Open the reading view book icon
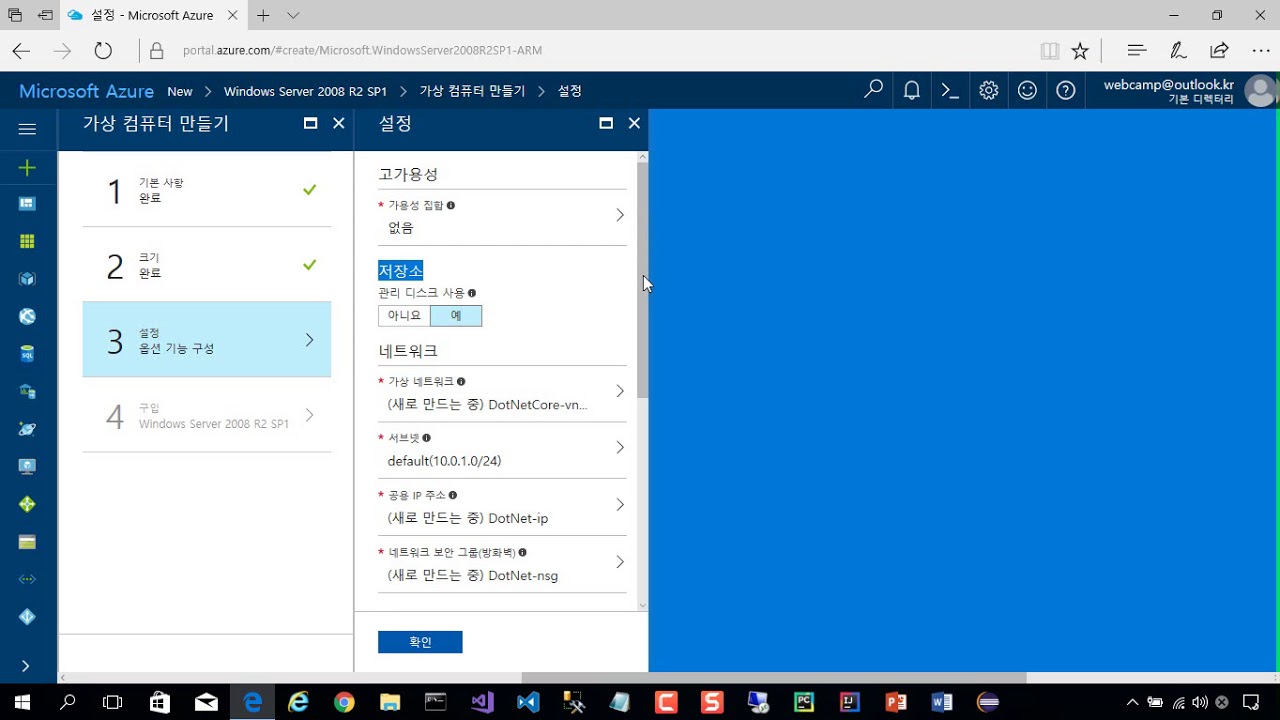 pyautogui.click(x=1049, y=50)
